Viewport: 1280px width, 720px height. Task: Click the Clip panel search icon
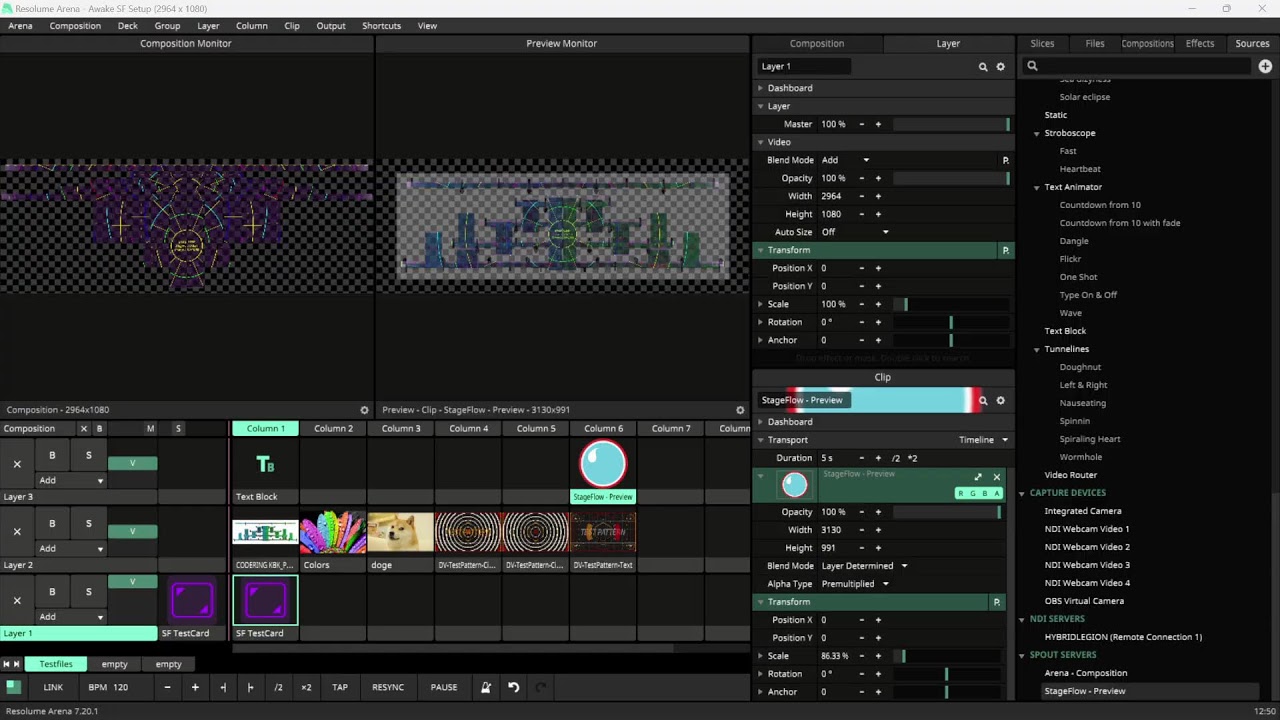[x=983, y=400]
